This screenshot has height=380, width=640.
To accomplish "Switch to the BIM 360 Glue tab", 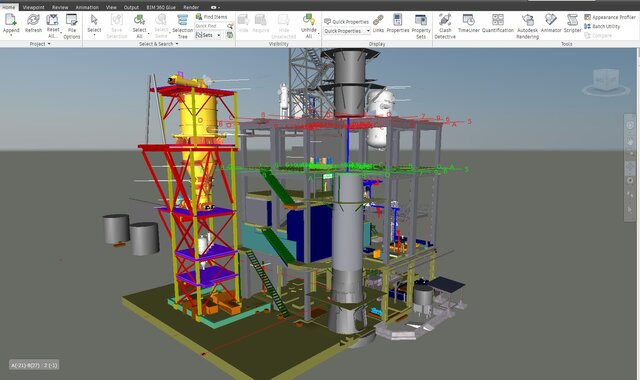I will (161, 7).
